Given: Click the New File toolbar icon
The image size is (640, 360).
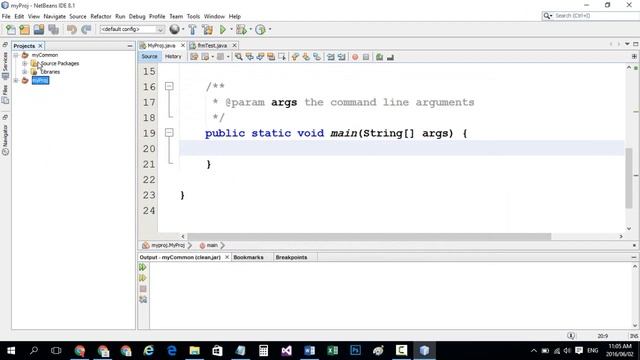Looking at the screenshot, I should tap(11, 29).
